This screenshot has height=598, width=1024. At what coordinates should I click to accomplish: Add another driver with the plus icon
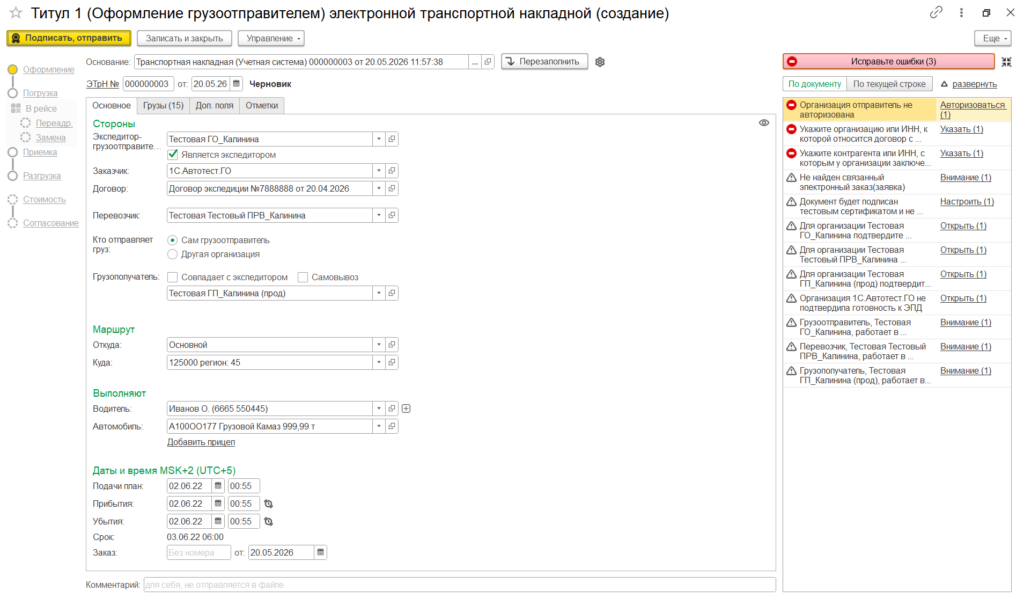(406, 409)
